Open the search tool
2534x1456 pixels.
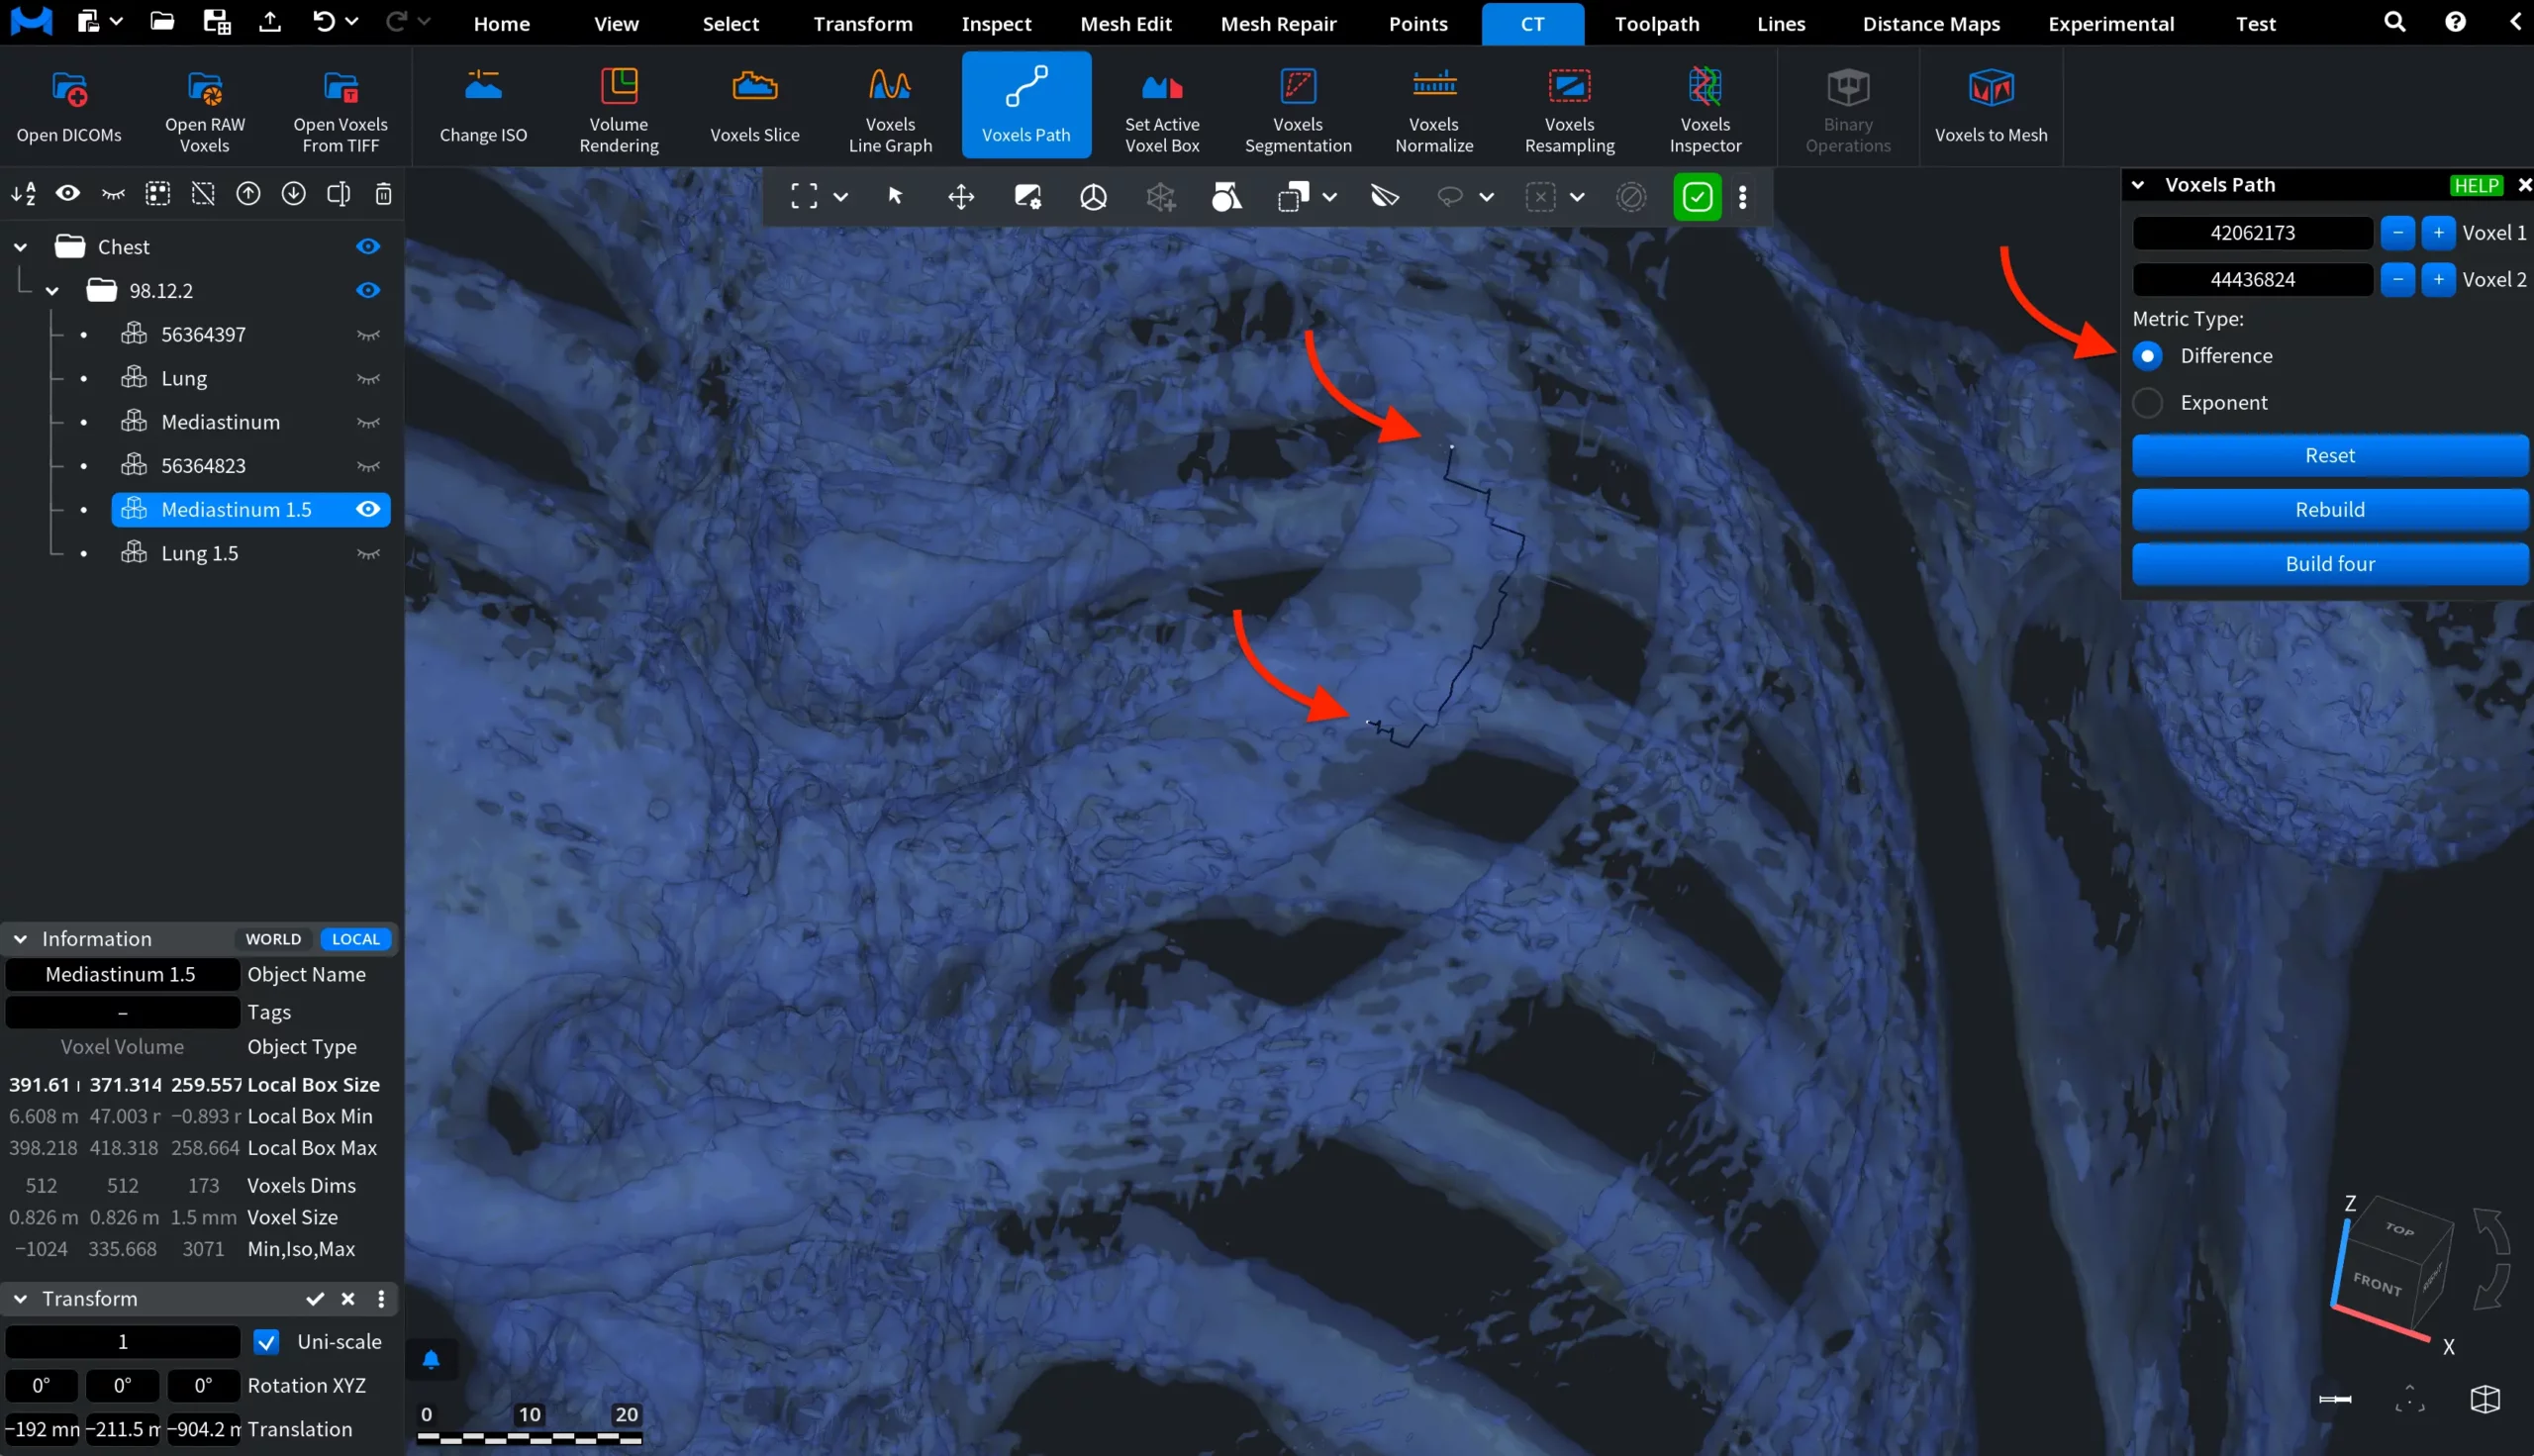pyautogui.click(x=2394, y=22)
